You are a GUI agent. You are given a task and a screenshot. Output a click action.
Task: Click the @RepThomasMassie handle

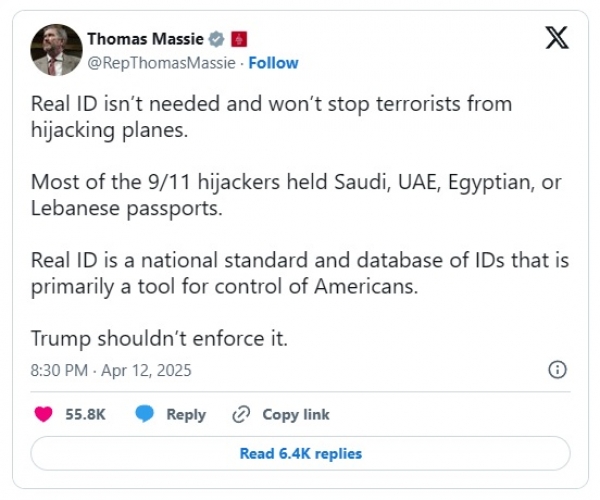point(160,62)
